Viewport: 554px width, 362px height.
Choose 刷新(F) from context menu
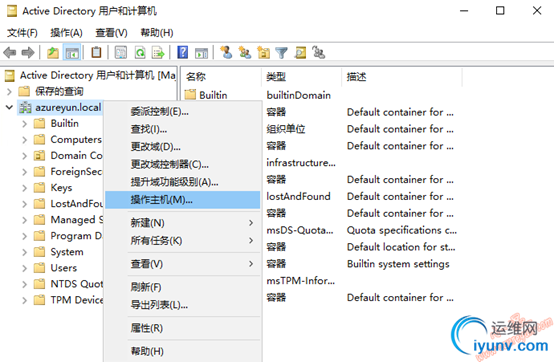[x=183, y=287]
